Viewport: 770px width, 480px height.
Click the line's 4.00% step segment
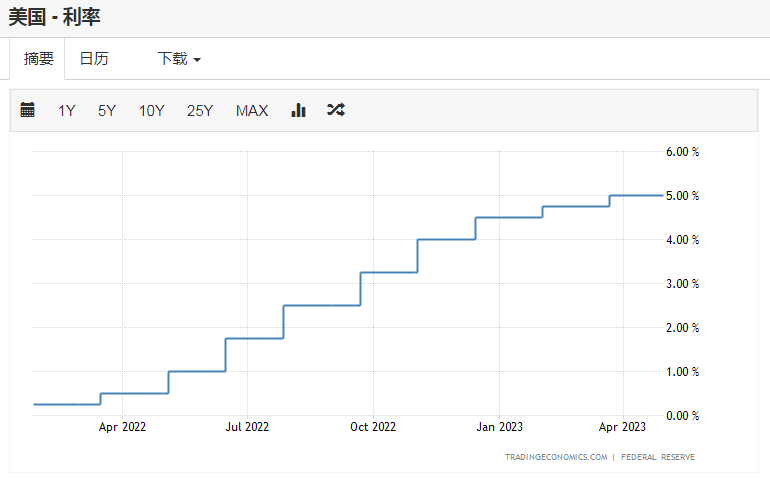click(x=445, y=240)
